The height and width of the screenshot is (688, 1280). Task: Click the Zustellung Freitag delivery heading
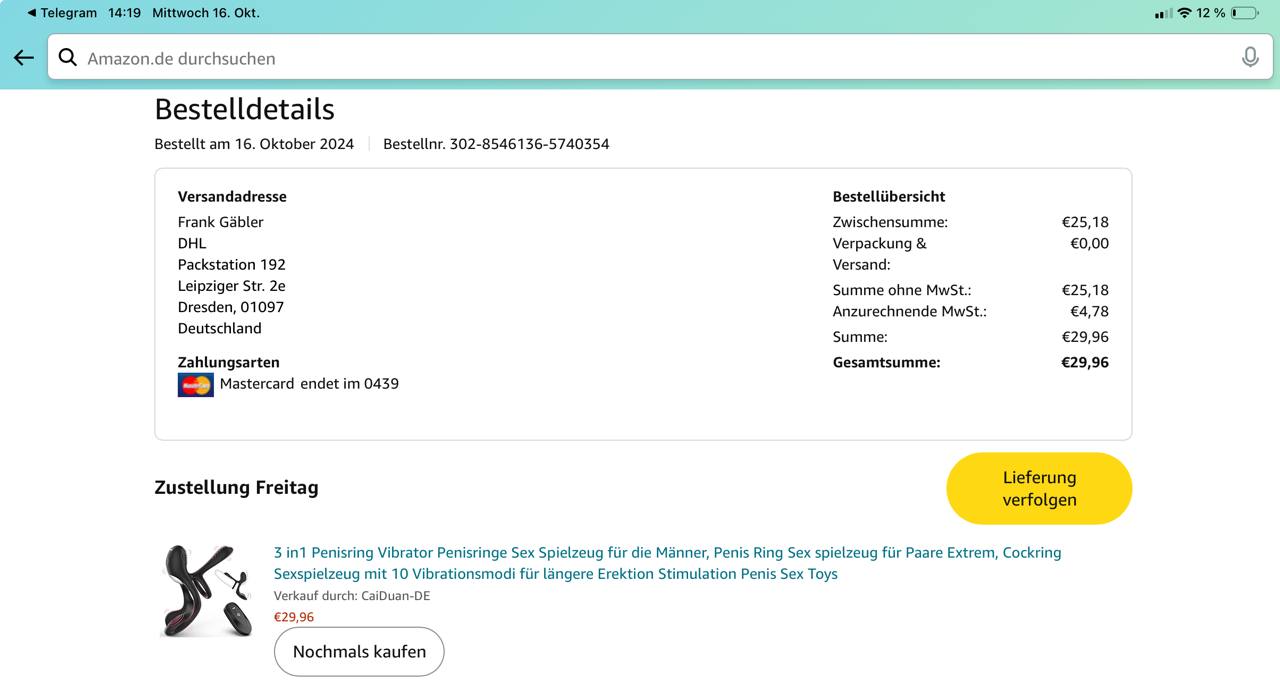tap(236, 488)
